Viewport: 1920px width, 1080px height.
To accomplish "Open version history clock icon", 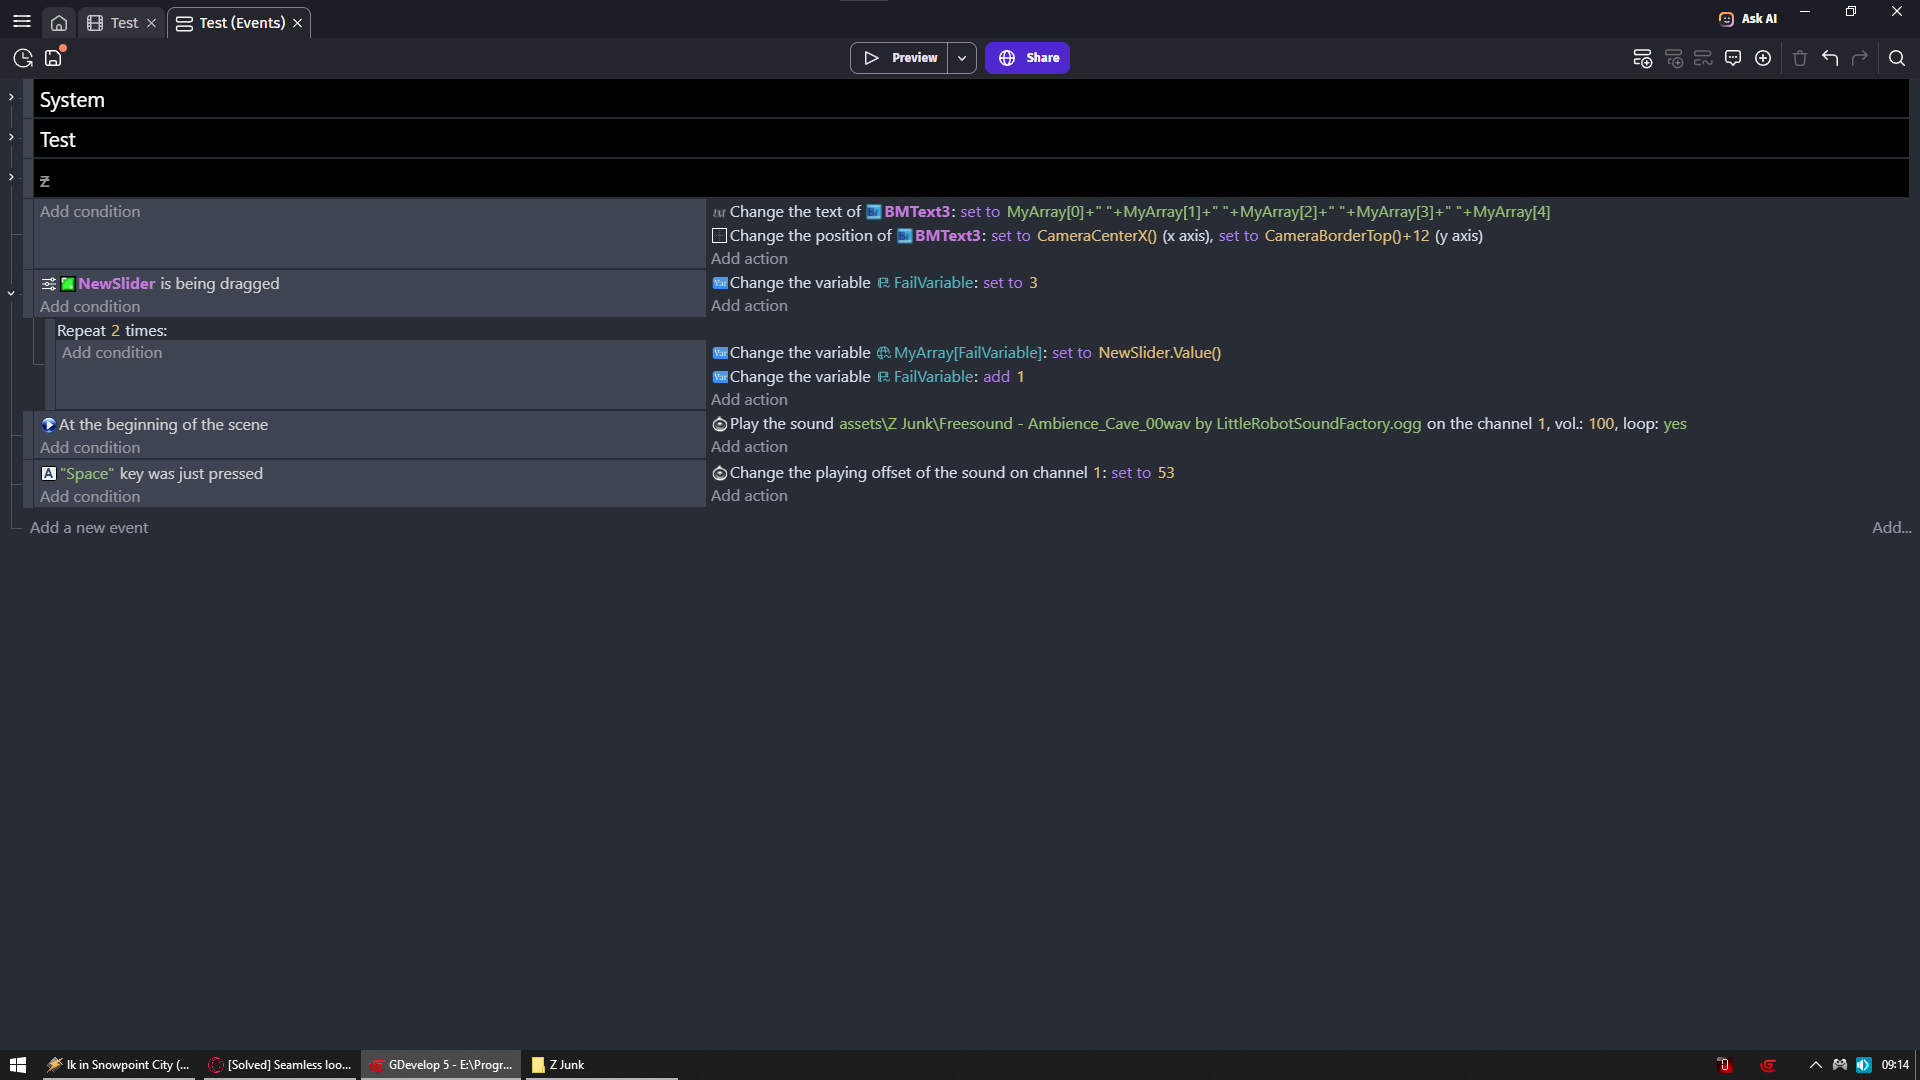I will (23, 58).
